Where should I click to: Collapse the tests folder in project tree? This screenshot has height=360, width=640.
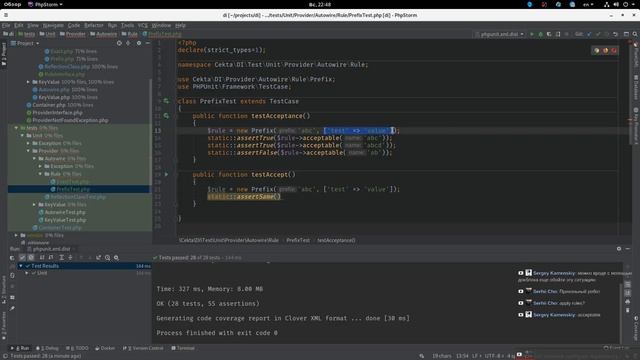[x=16, y=128]
